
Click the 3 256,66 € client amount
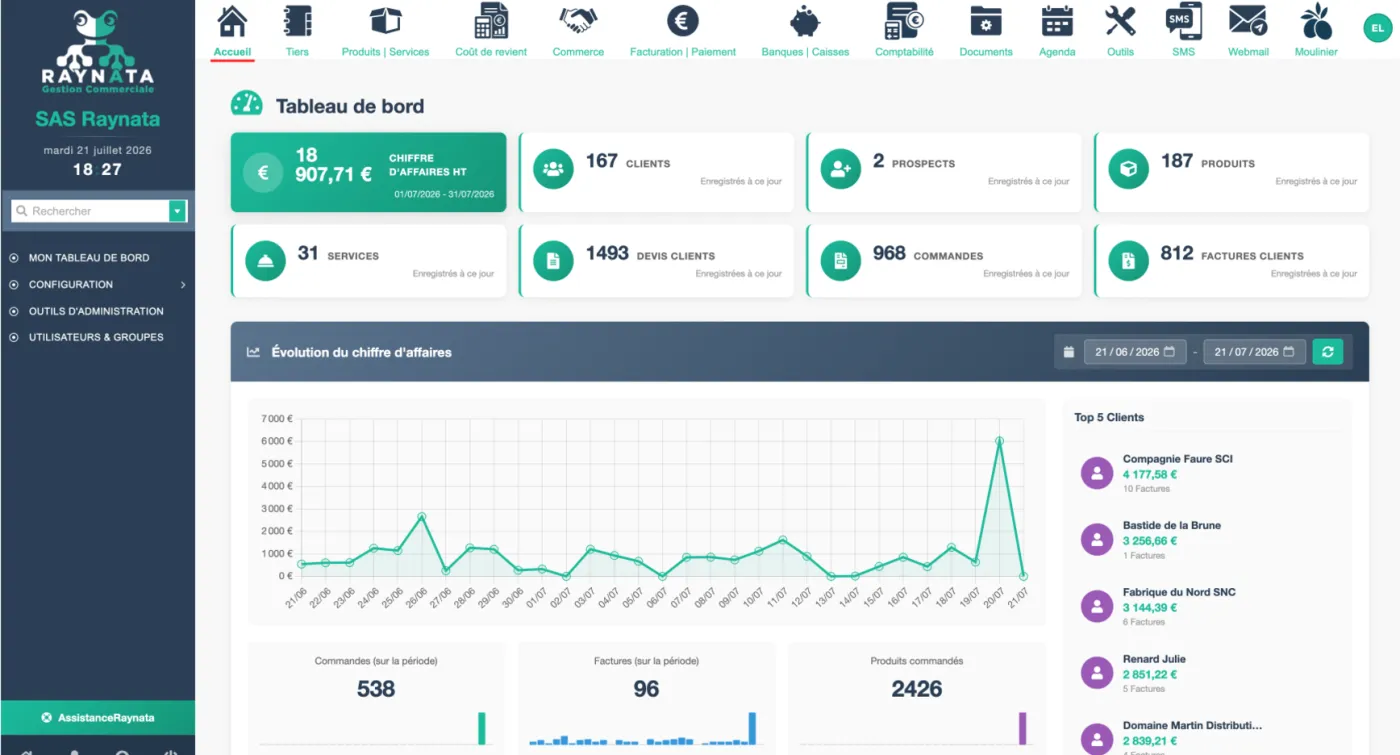point(1150,541)
